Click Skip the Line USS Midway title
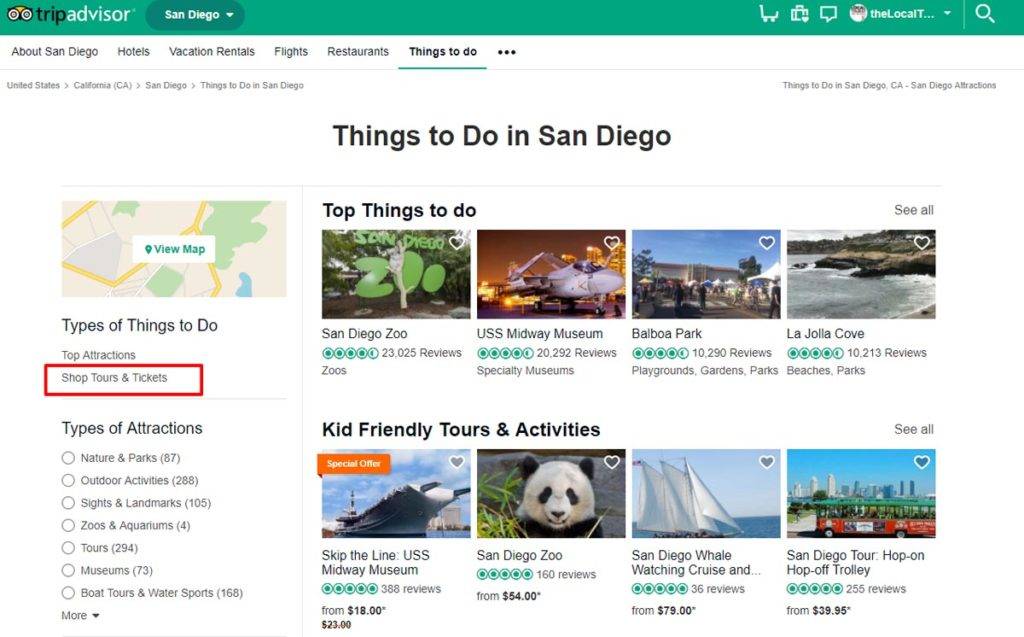This screenshot has height=637, width=1024. pos(376,563)
